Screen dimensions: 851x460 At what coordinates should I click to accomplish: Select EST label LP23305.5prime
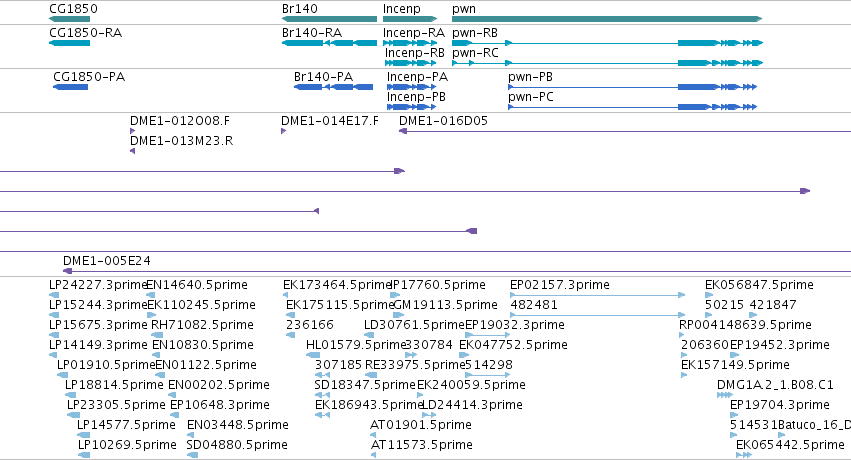tap(116, 405)
